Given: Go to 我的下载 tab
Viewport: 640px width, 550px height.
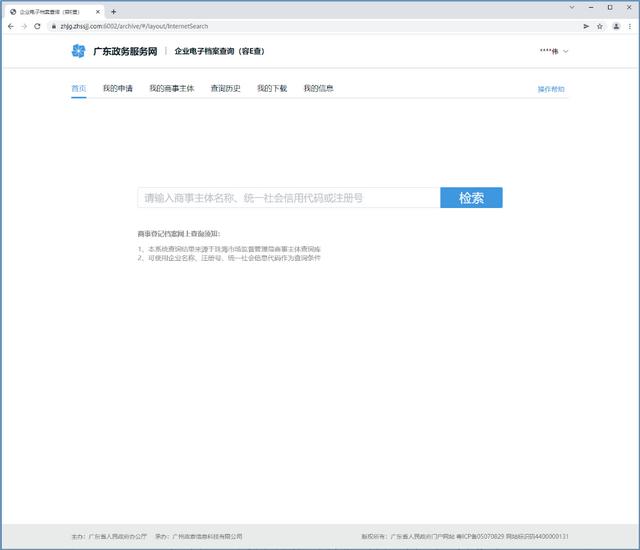Looking at the screenshot, I should [272, 88].
